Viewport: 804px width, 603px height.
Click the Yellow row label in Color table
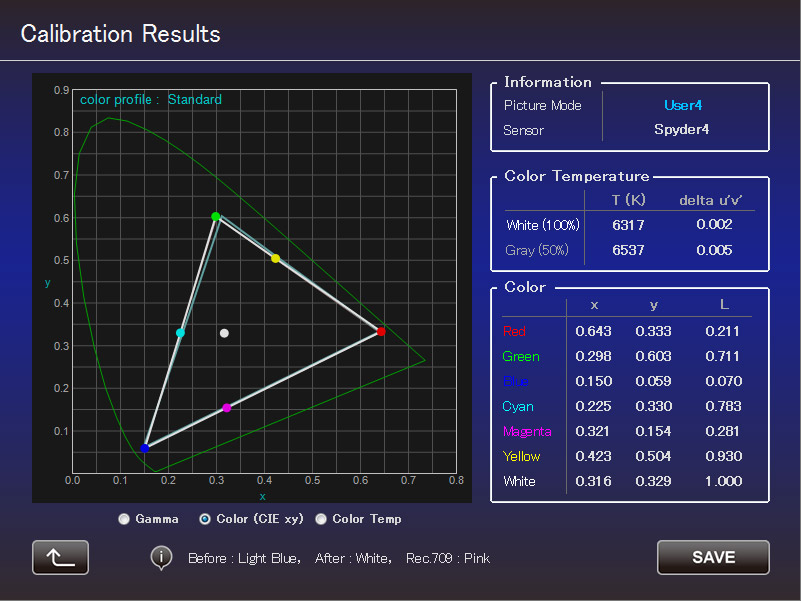521,456
